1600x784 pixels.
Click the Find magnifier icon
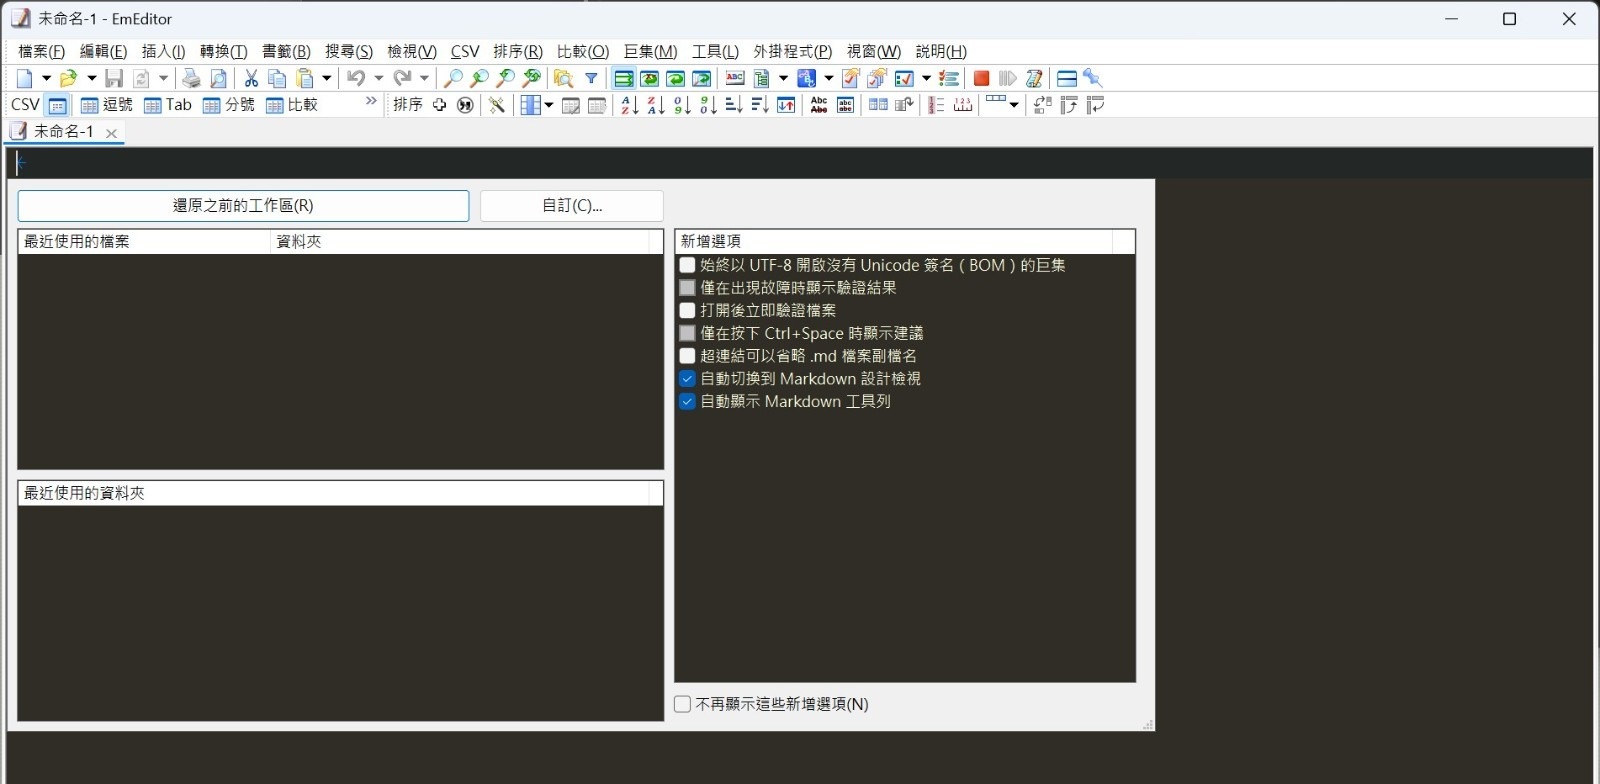click(453, 78)
